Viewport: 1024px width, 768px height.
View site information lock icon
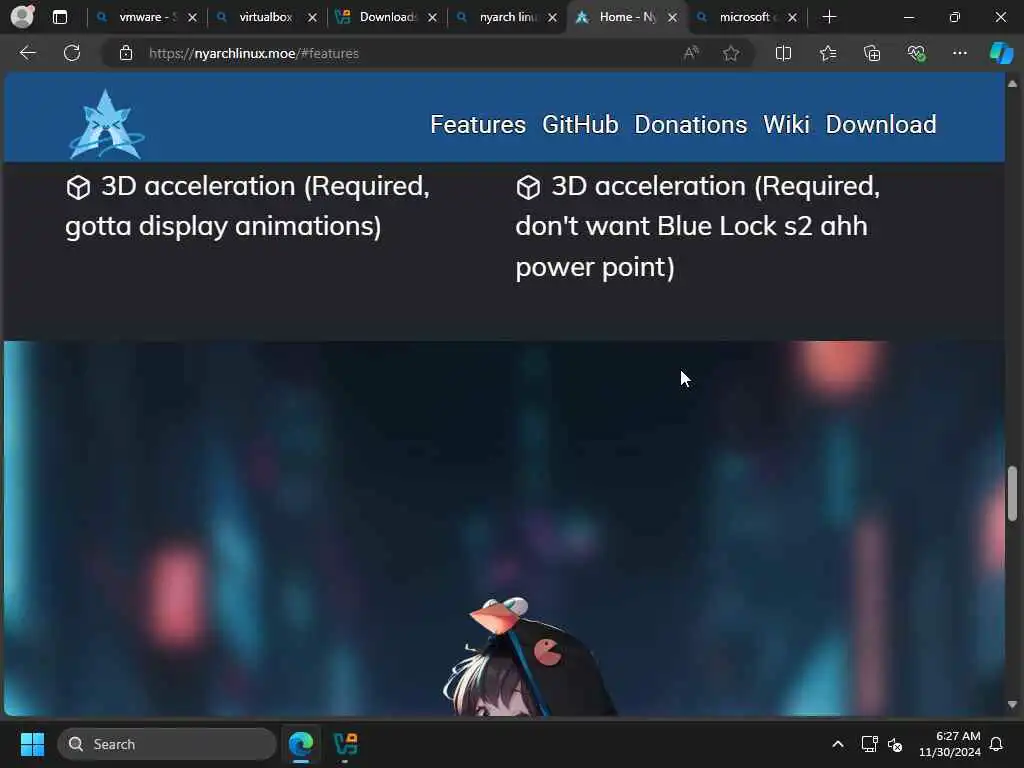click(126, 54)
